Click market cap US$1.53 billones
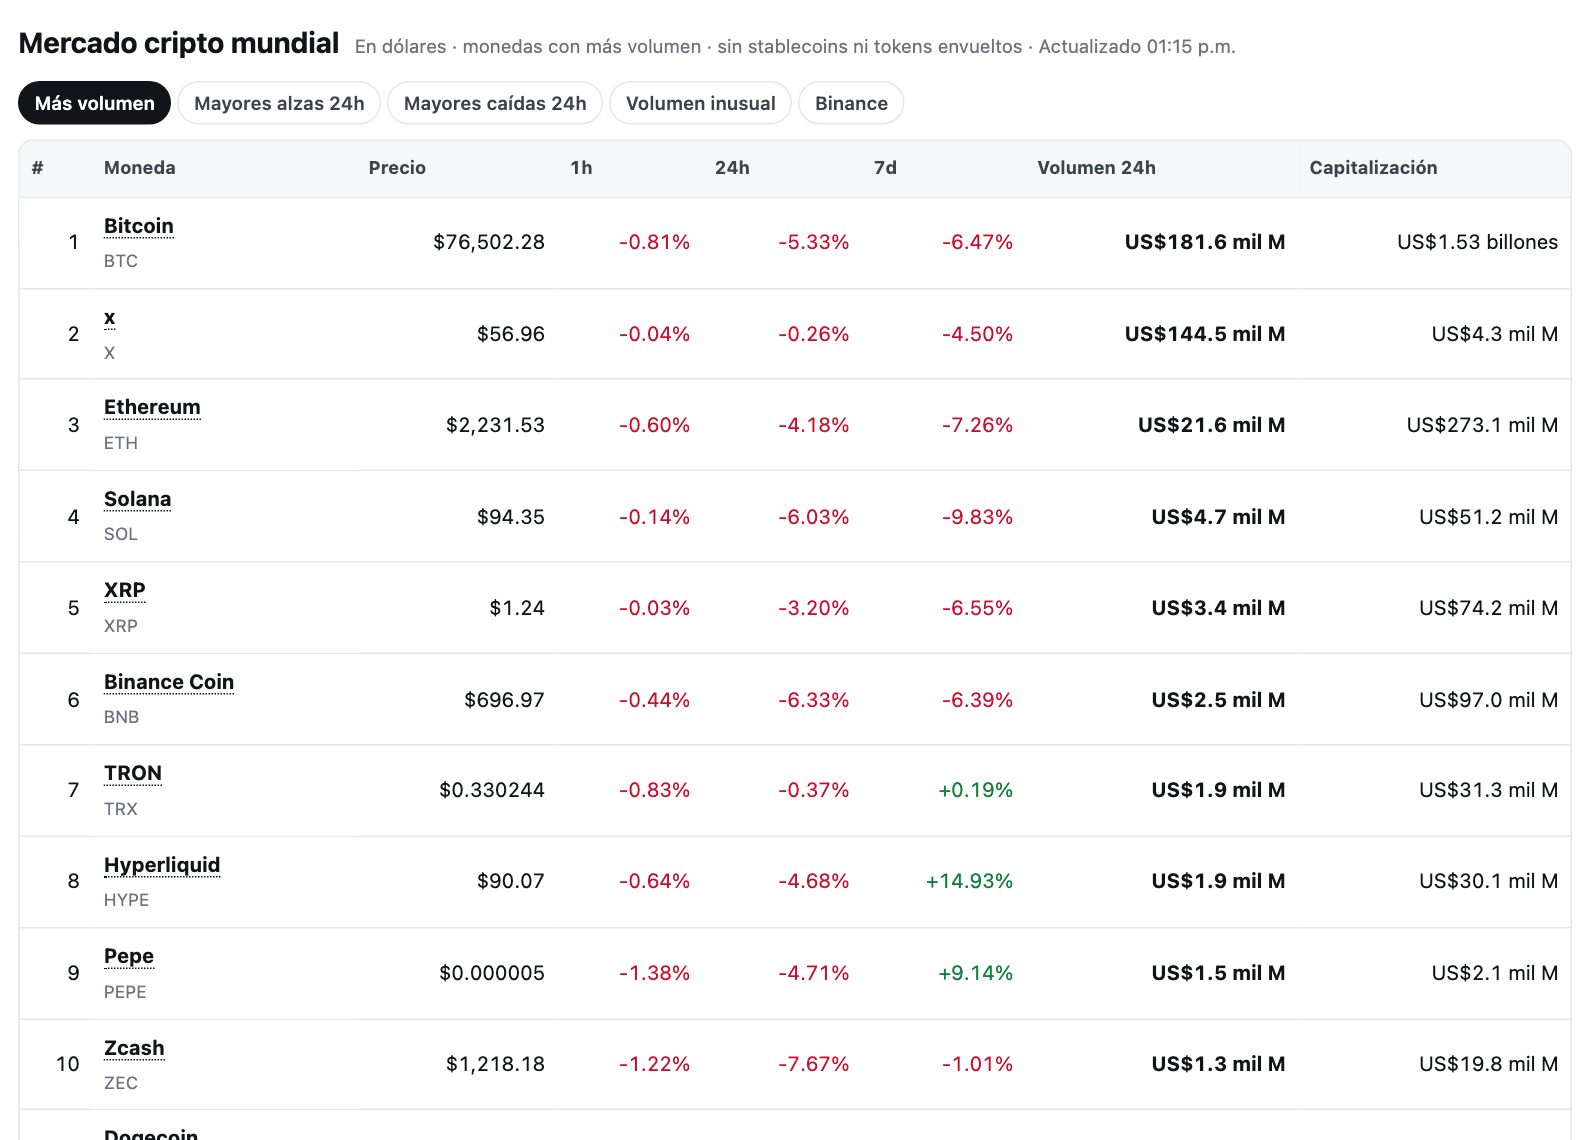The width and height of the screenshot is (1590, 1140). pyautogui.click(x=1477, y=242)
